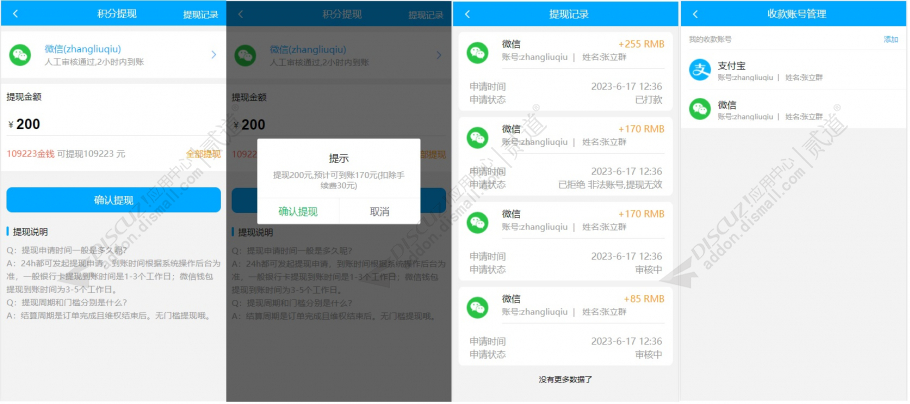Open 提现记录 link on first screen
The height and width of the screenshot is (404, 910).
coord(201,15)
